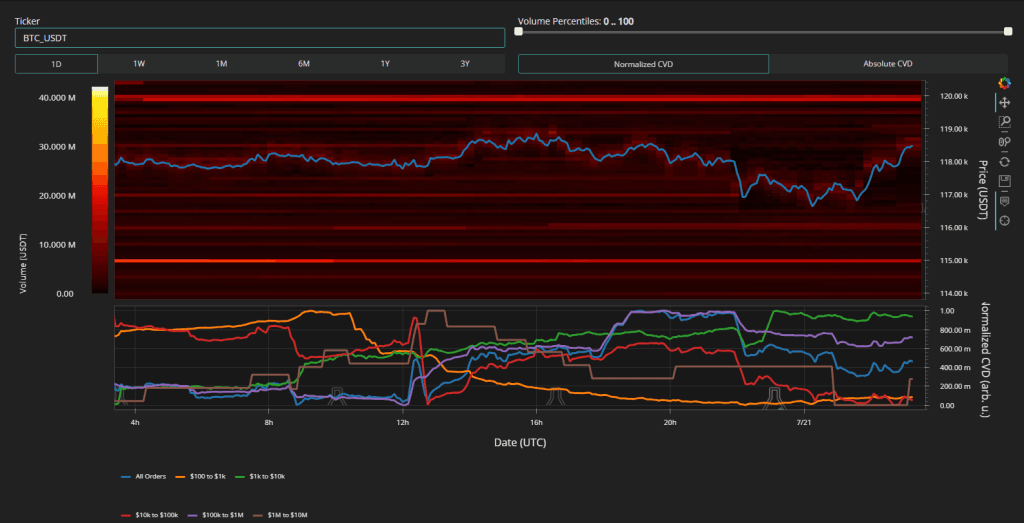Image resolution: width=1024 pixels, height=523 pixels.
Task: Toggle the Hover tooltip tool
Action: [1004, 201]
